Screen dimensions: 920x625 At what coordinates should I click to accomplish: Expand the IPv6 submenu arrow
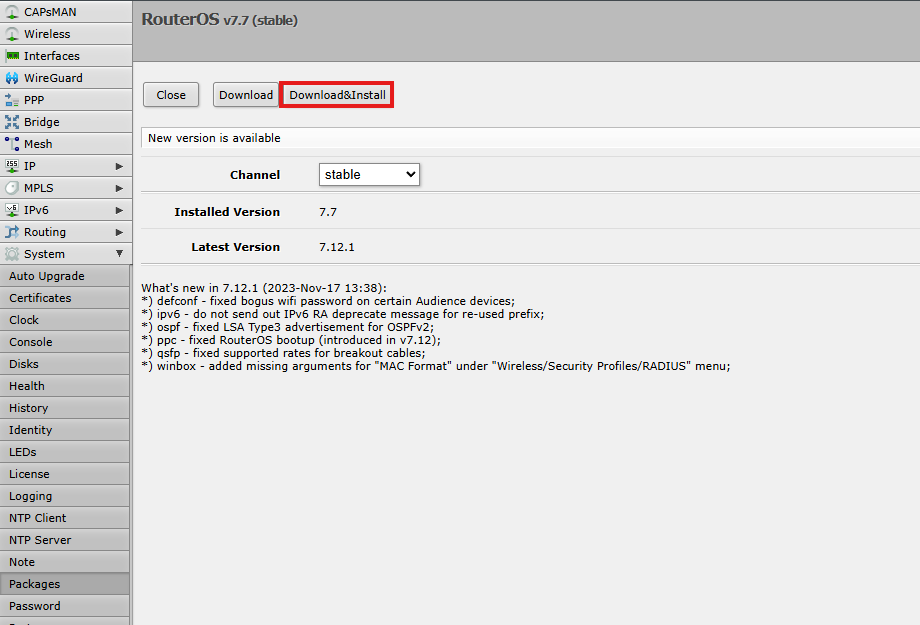coord(119,210)
